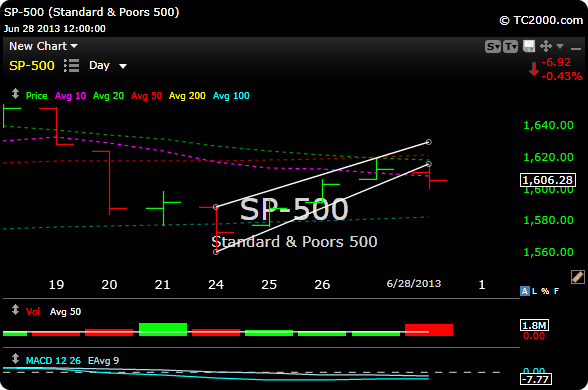Click the volume pane resize arrows icon
Screen dimensions: 588x390
(x=15, y=310)
